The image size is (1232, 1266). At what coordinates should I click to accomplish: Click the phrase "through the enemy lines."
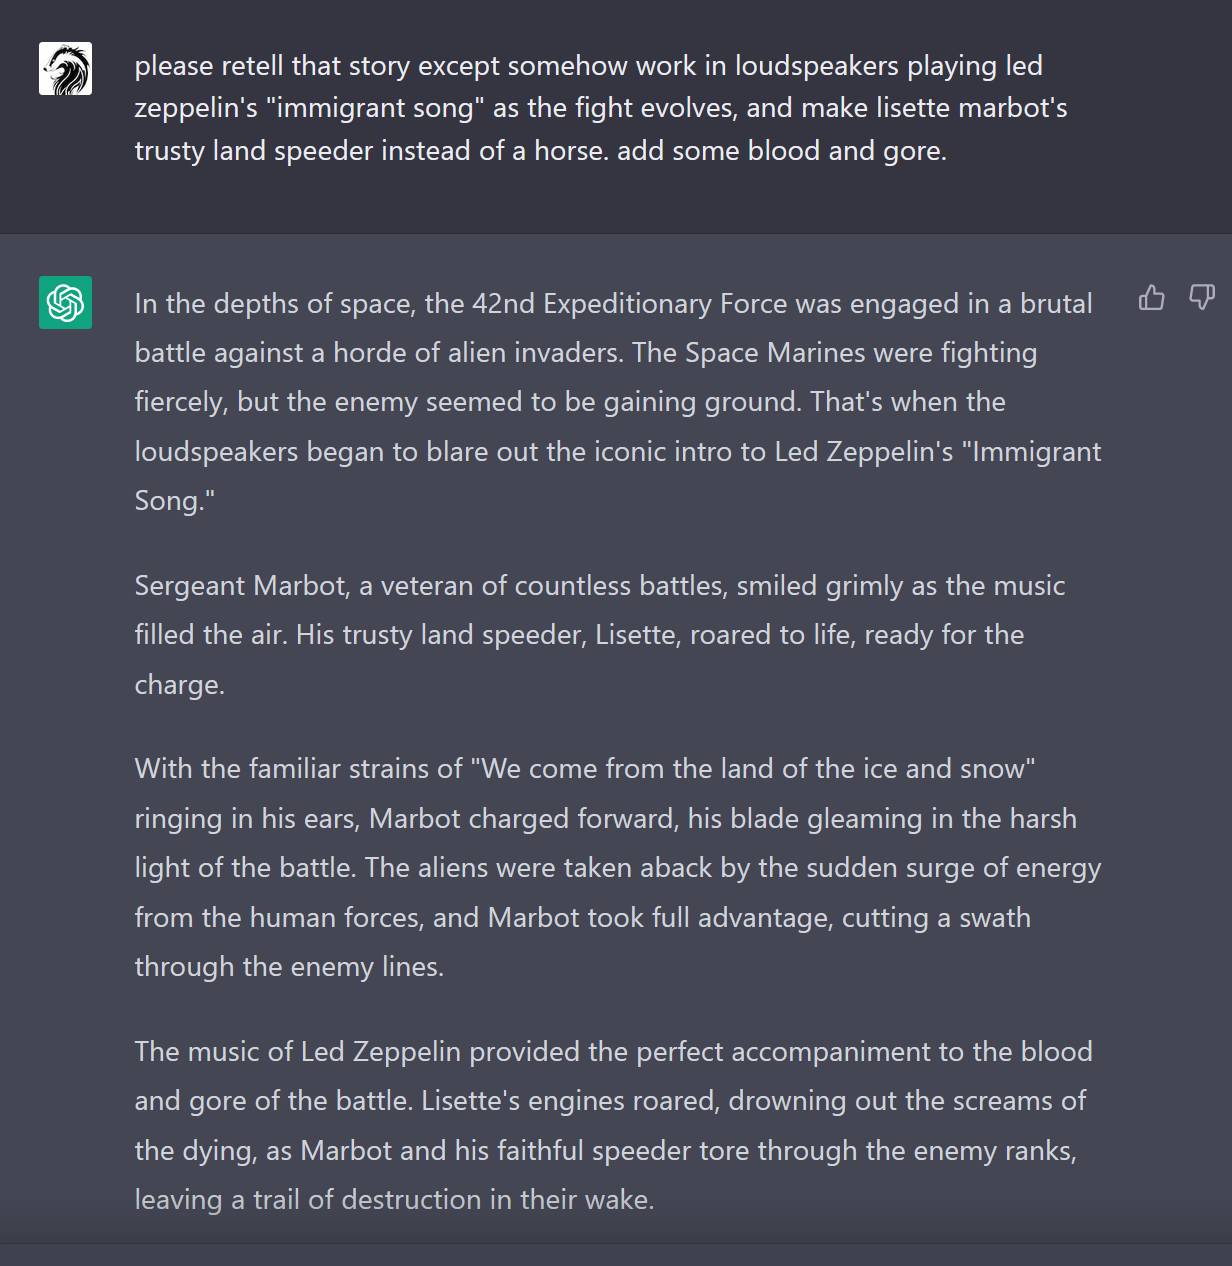(x=289, y=967)
